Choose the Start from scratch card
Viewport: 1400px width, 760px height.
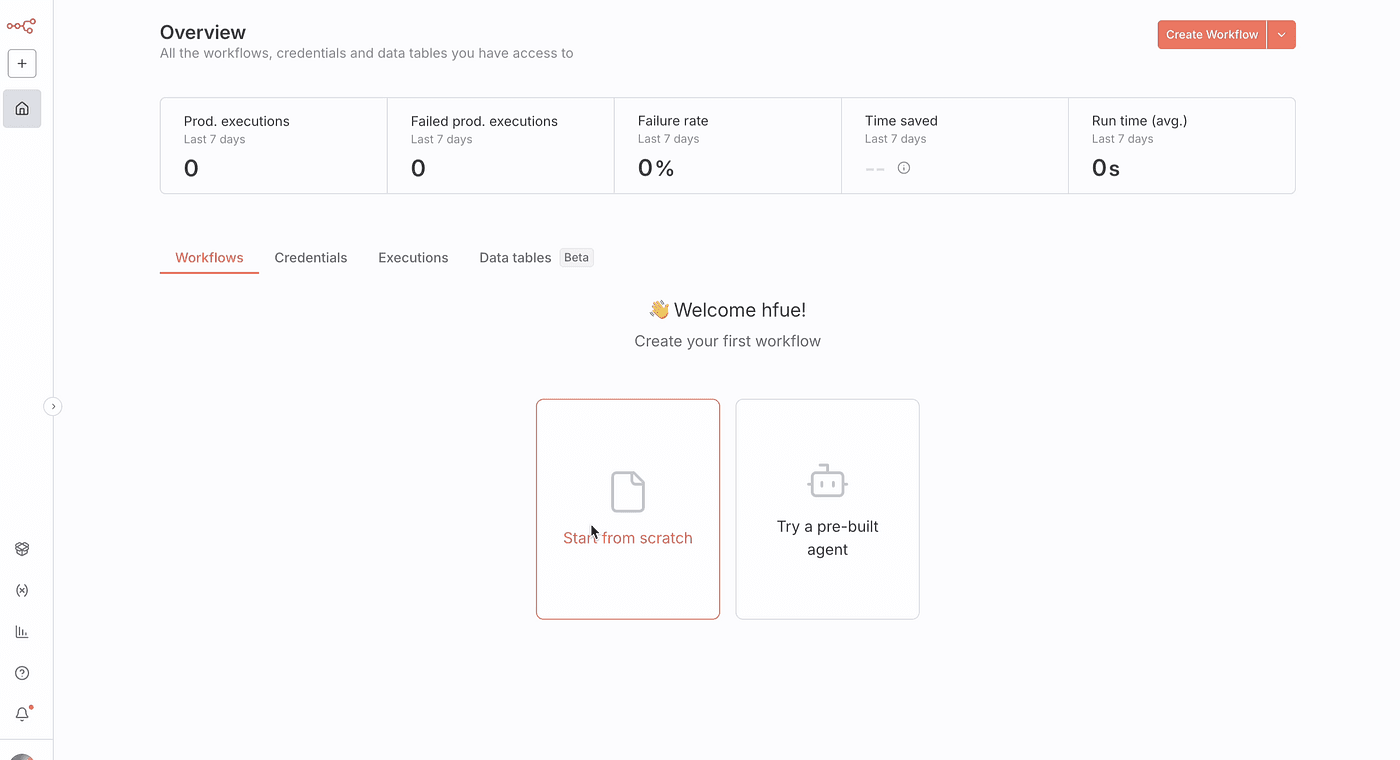tap(628, 509)
